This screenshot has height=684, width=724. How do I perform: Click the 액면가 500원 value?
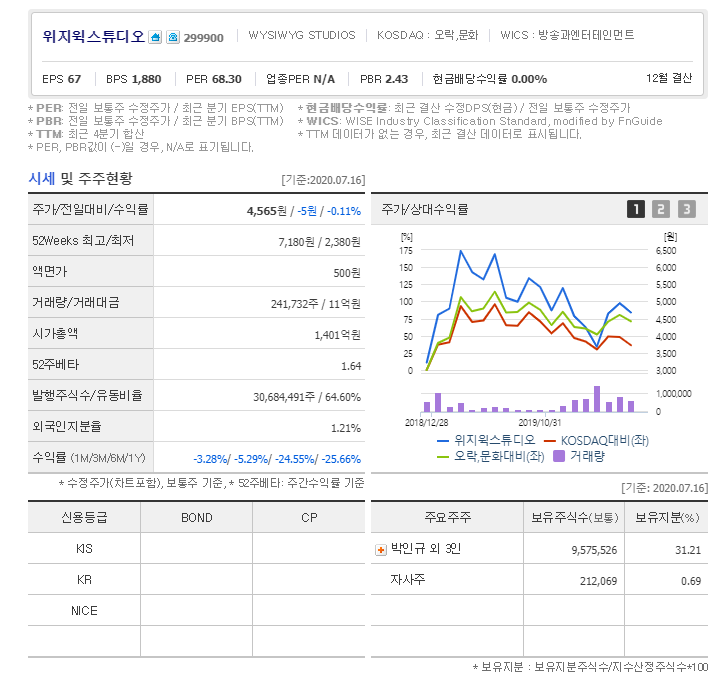[347, 273]
